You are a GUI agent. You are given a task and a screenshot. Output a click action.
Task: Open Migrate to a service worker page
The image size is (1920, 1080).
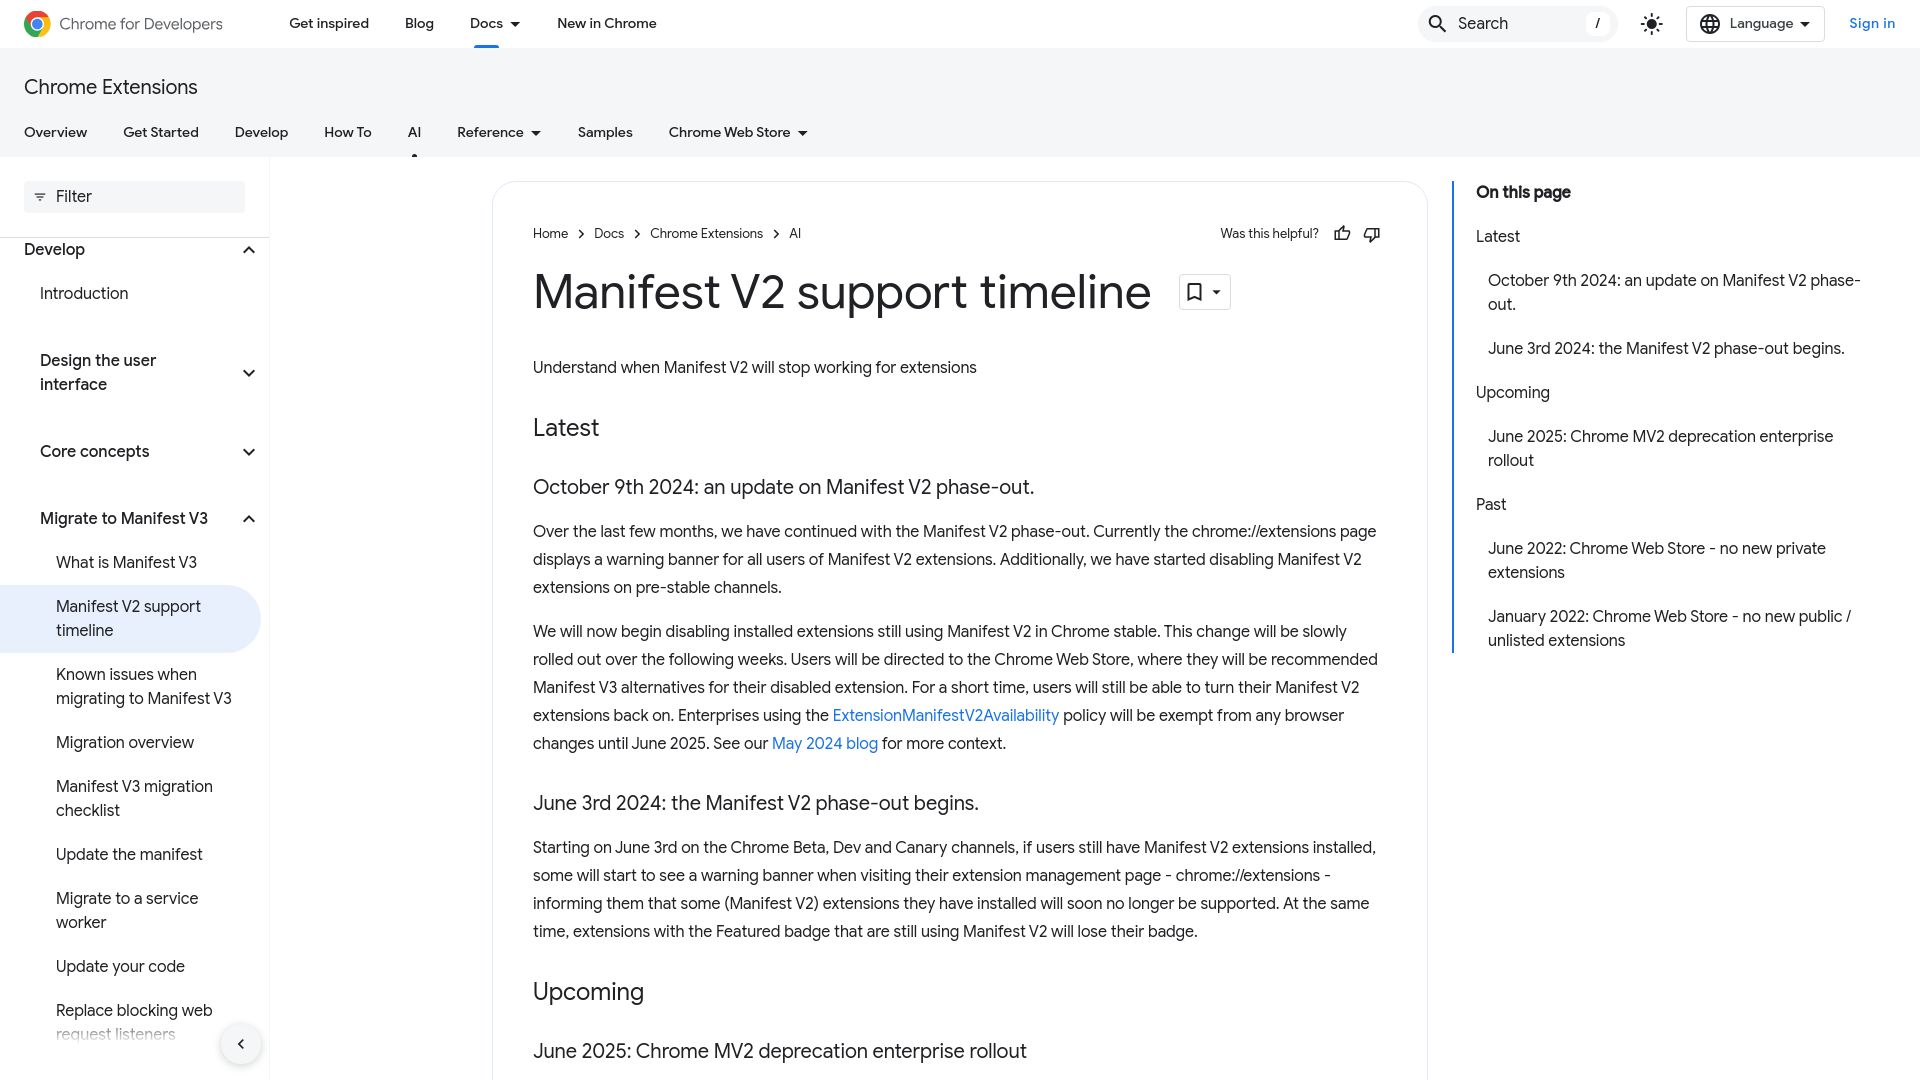(127, 911)
